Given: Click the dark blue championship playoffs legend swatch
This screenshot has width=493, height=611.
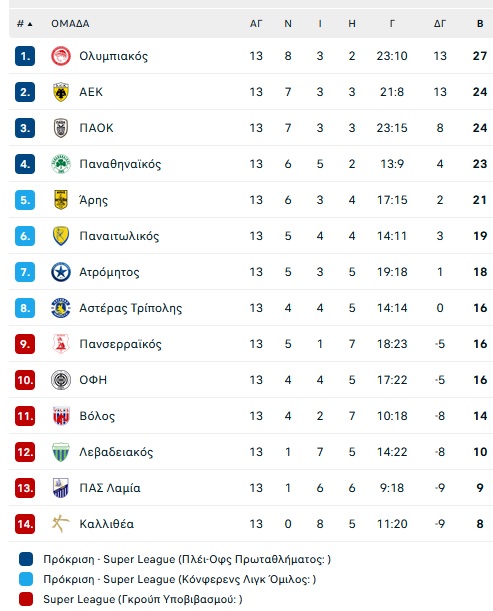Looking at the screenshot, I should [x=26, y=559].
